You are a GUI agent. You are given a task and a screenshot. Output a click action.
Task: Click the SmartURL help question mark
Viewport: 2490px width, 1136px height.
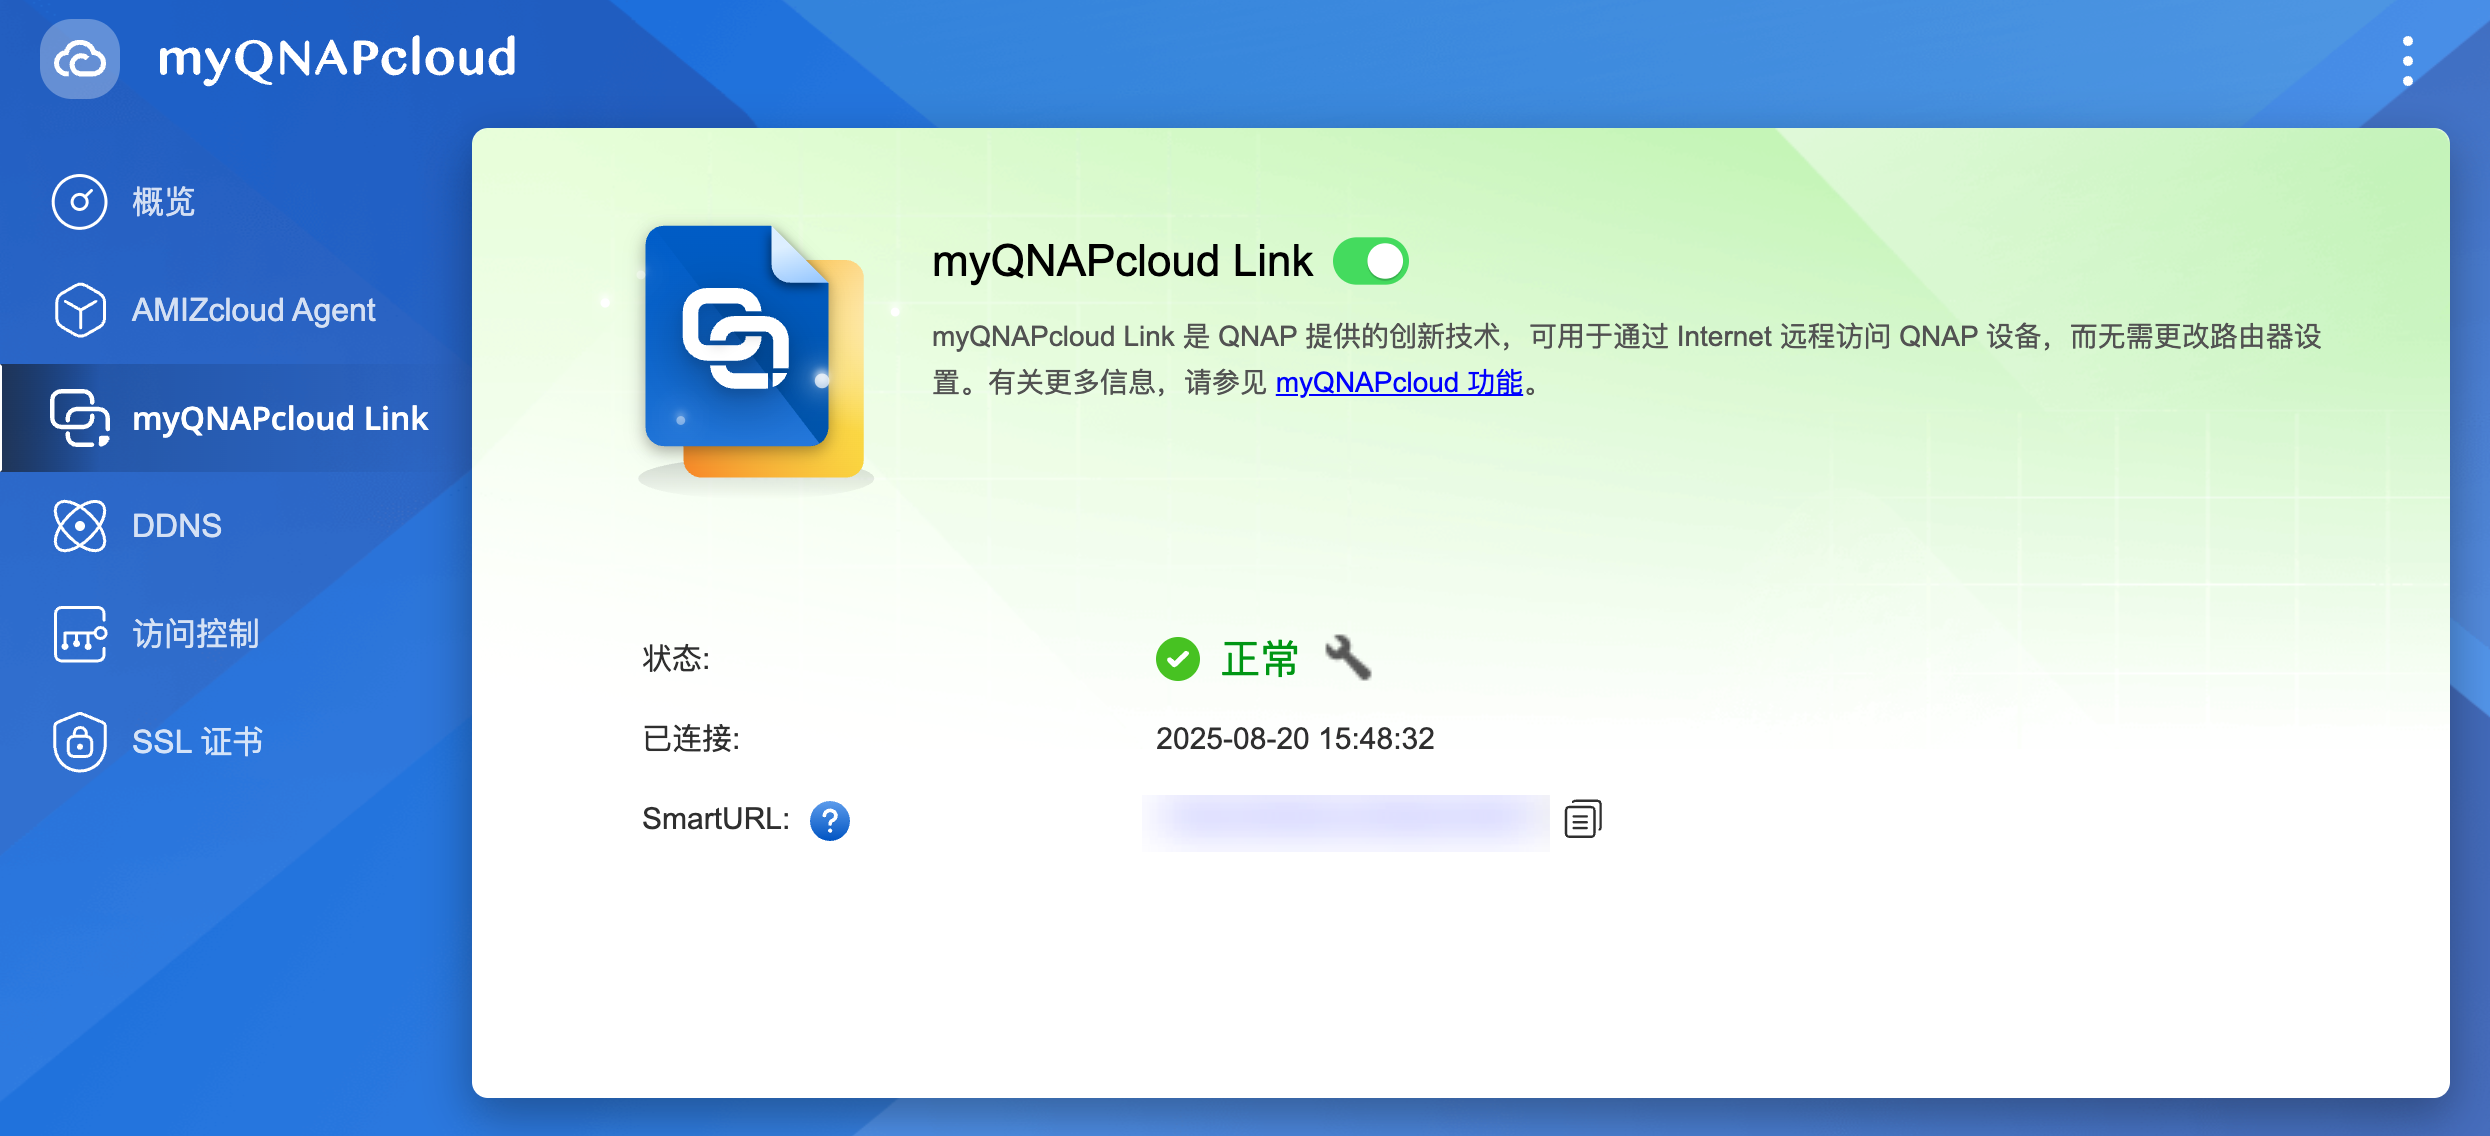tap(830, 821)
